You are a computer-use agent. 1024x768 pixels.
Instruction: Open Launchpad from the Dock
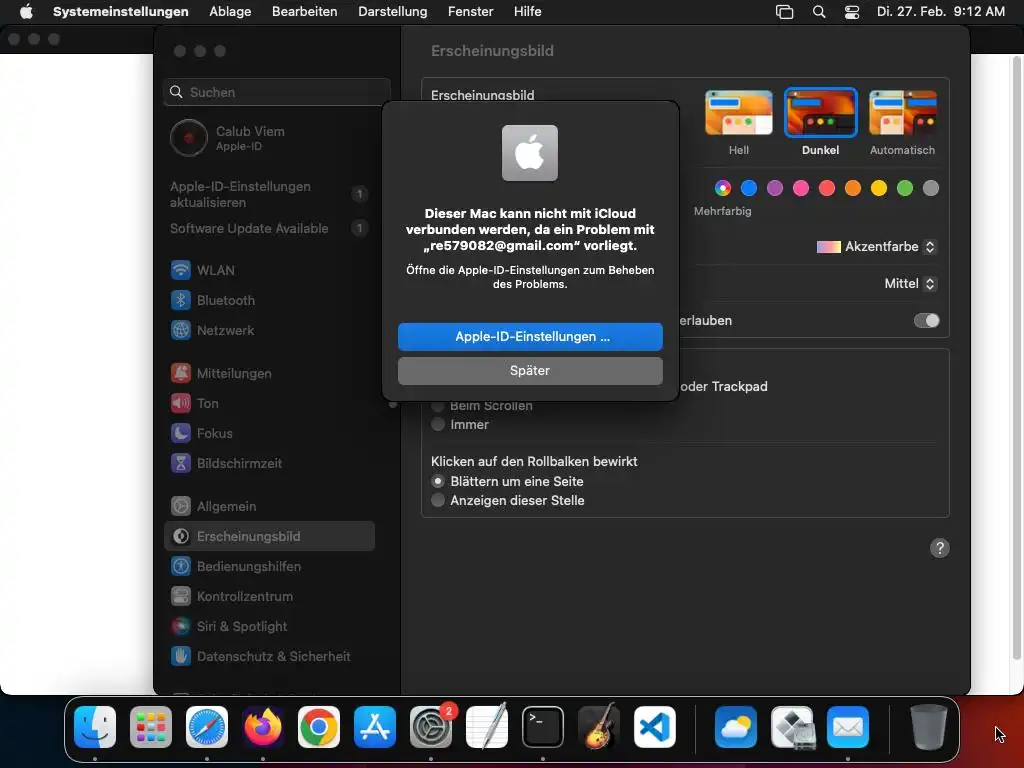click(151, 727)
